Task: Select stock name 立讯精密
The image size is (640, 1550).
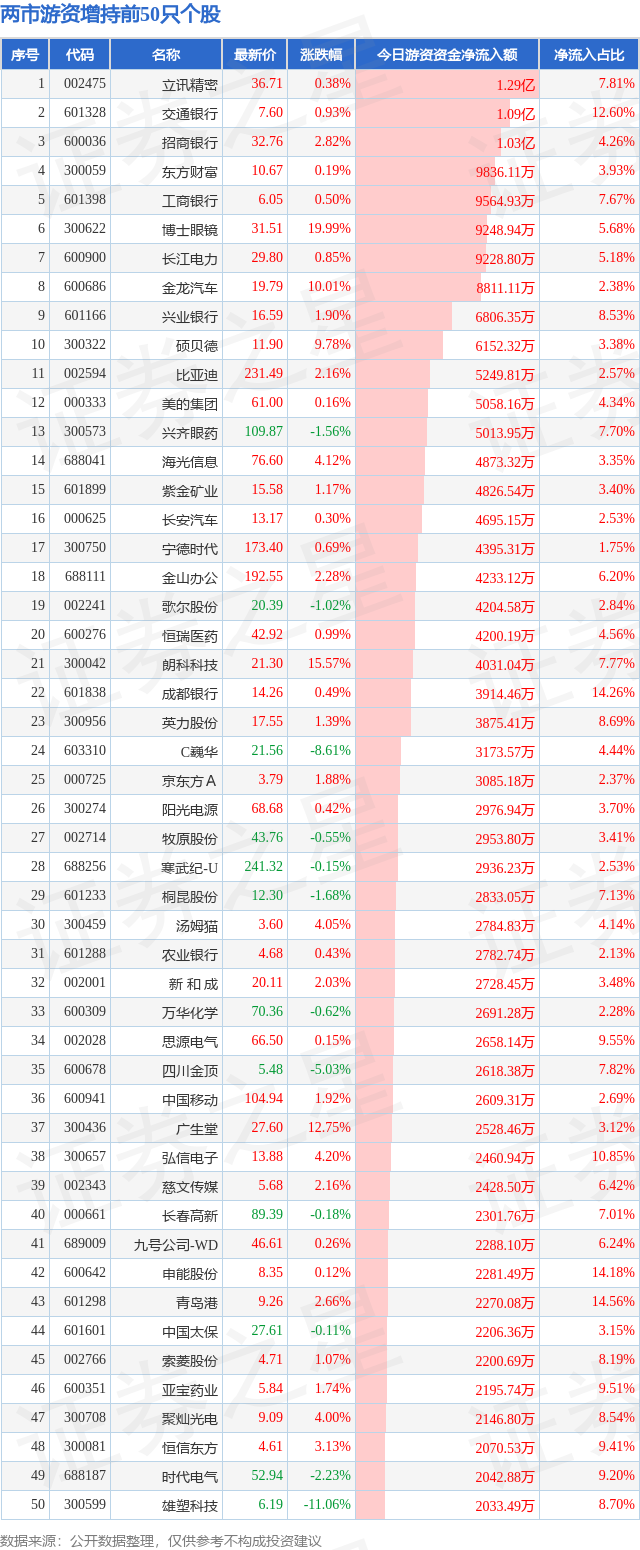Action: pos(190,85)
